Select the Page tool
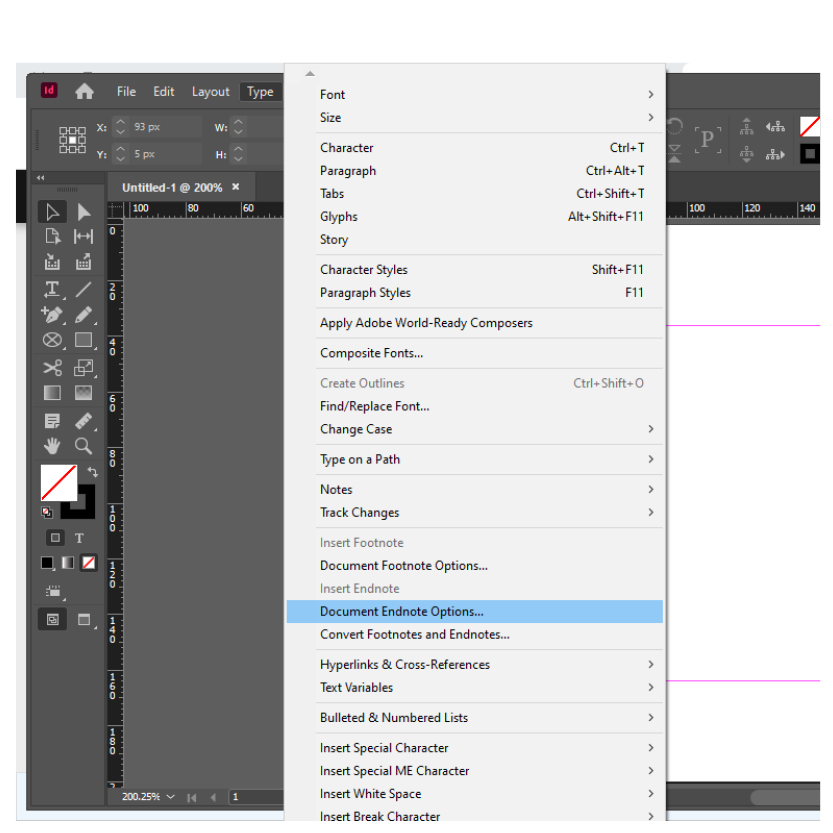This screenshot has height=833, width=833. 52,236
